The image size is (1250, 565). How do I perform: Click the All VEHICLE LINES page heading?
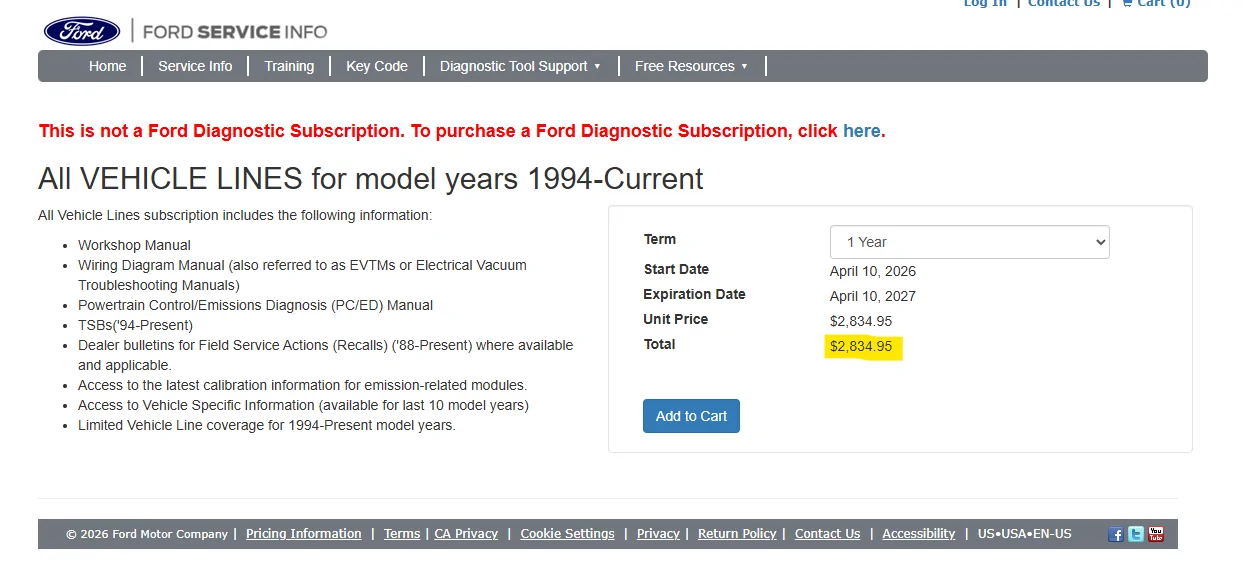coord(371,179)
